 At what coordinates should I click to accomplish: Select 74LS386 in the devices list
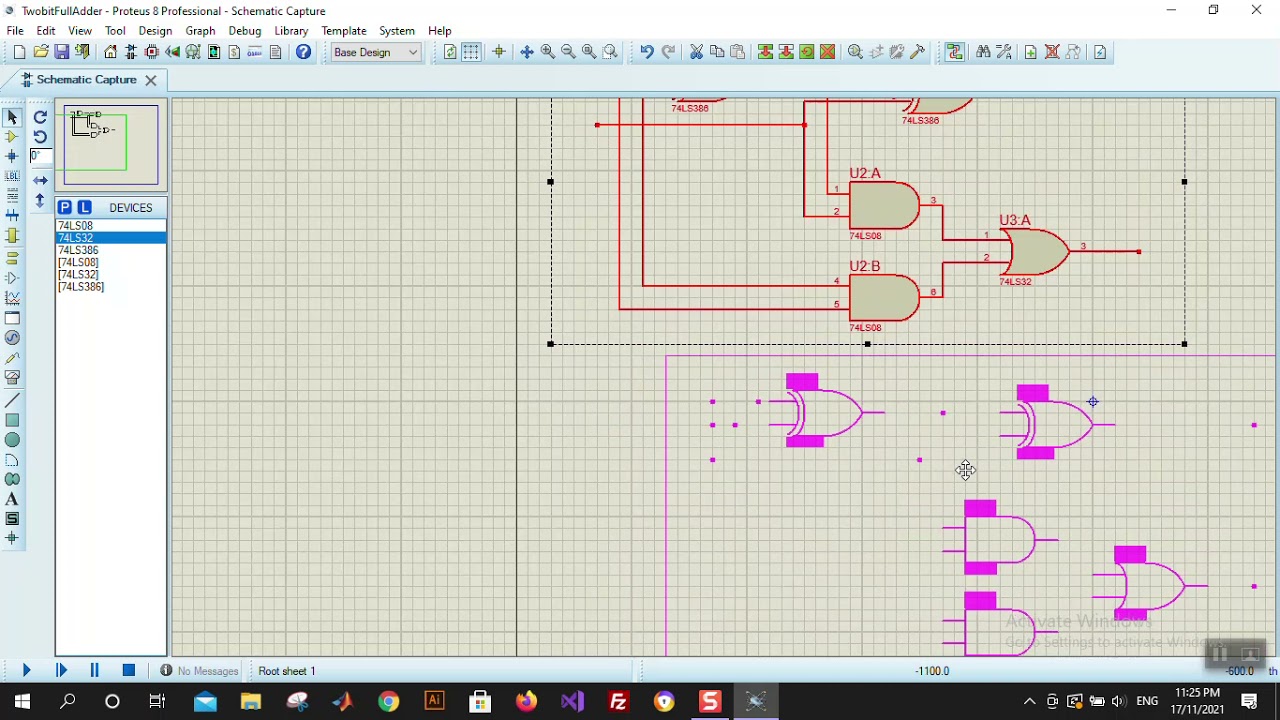coord(111,250)
